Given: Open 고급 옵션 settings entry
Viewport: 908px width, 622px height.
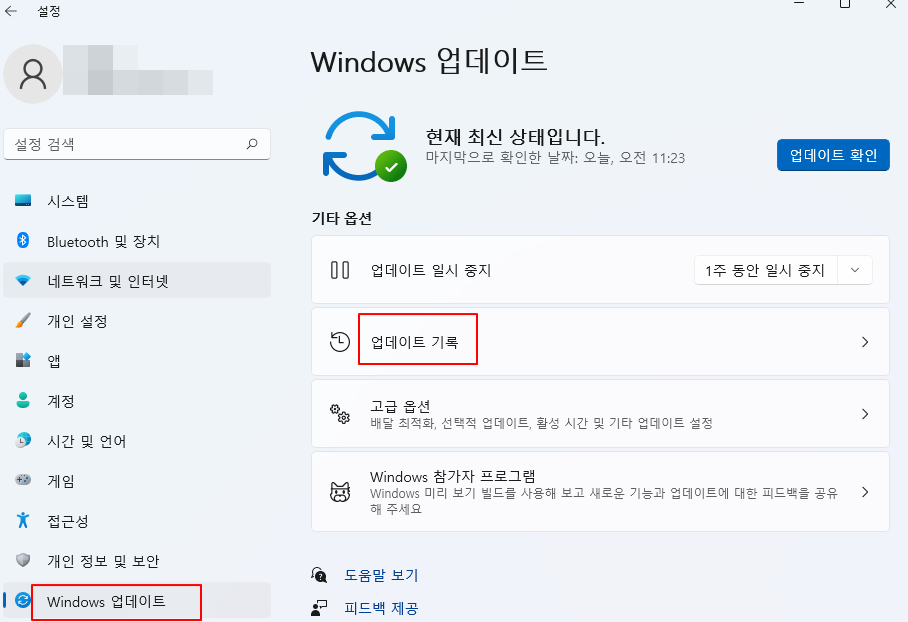Looking at the screenshot, I should (x=600, y=414).
